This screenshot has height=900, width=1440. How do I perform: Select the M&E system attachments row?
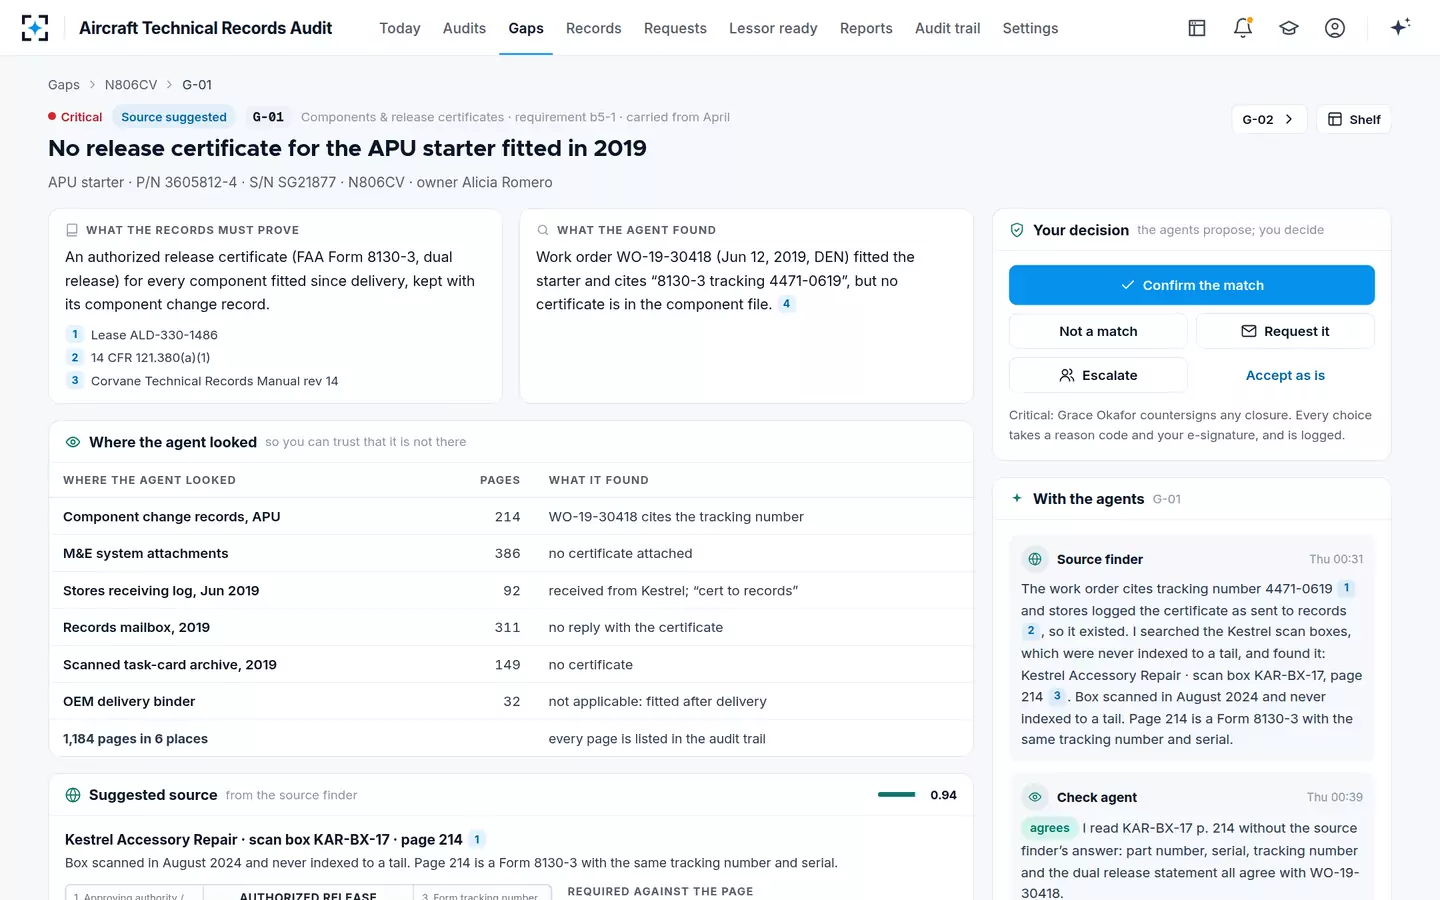coord(511,554)
